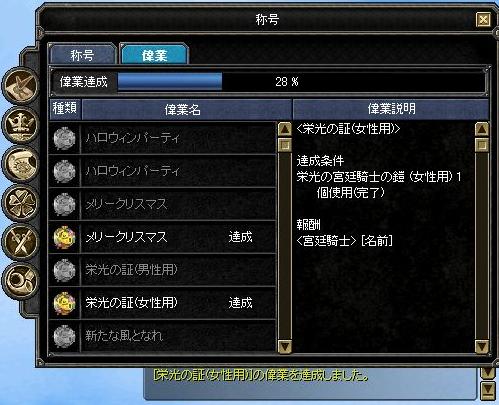Screen dimensions: 499x405
Task: Switch to the 称号 tab
Action: click(x=82, y=54)
